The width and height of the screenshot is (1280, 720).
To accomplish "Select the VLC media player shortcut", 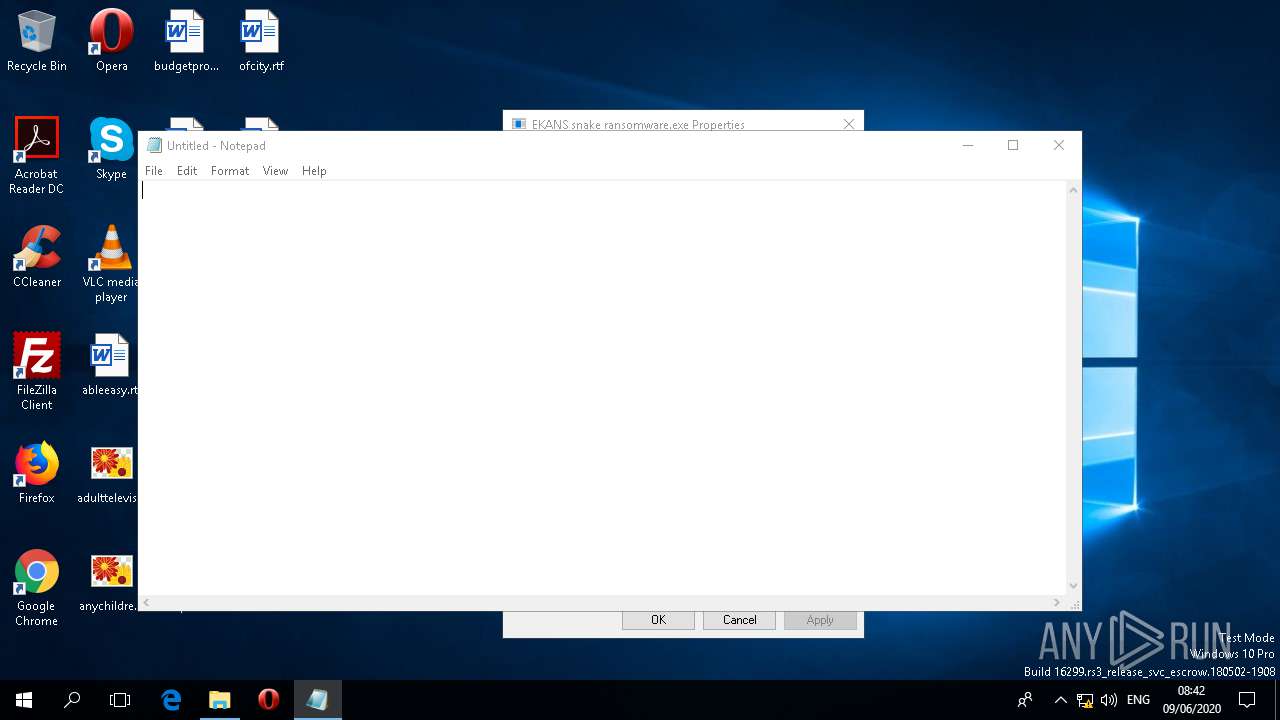I will tap(111, 264).
